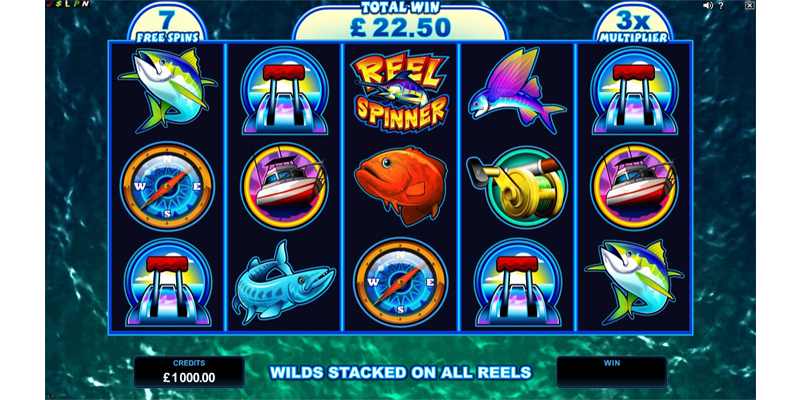The height and width of the screenshot is (400, 800).
Task: Select the golden fishing reel symbol
Action: [516, 188]
